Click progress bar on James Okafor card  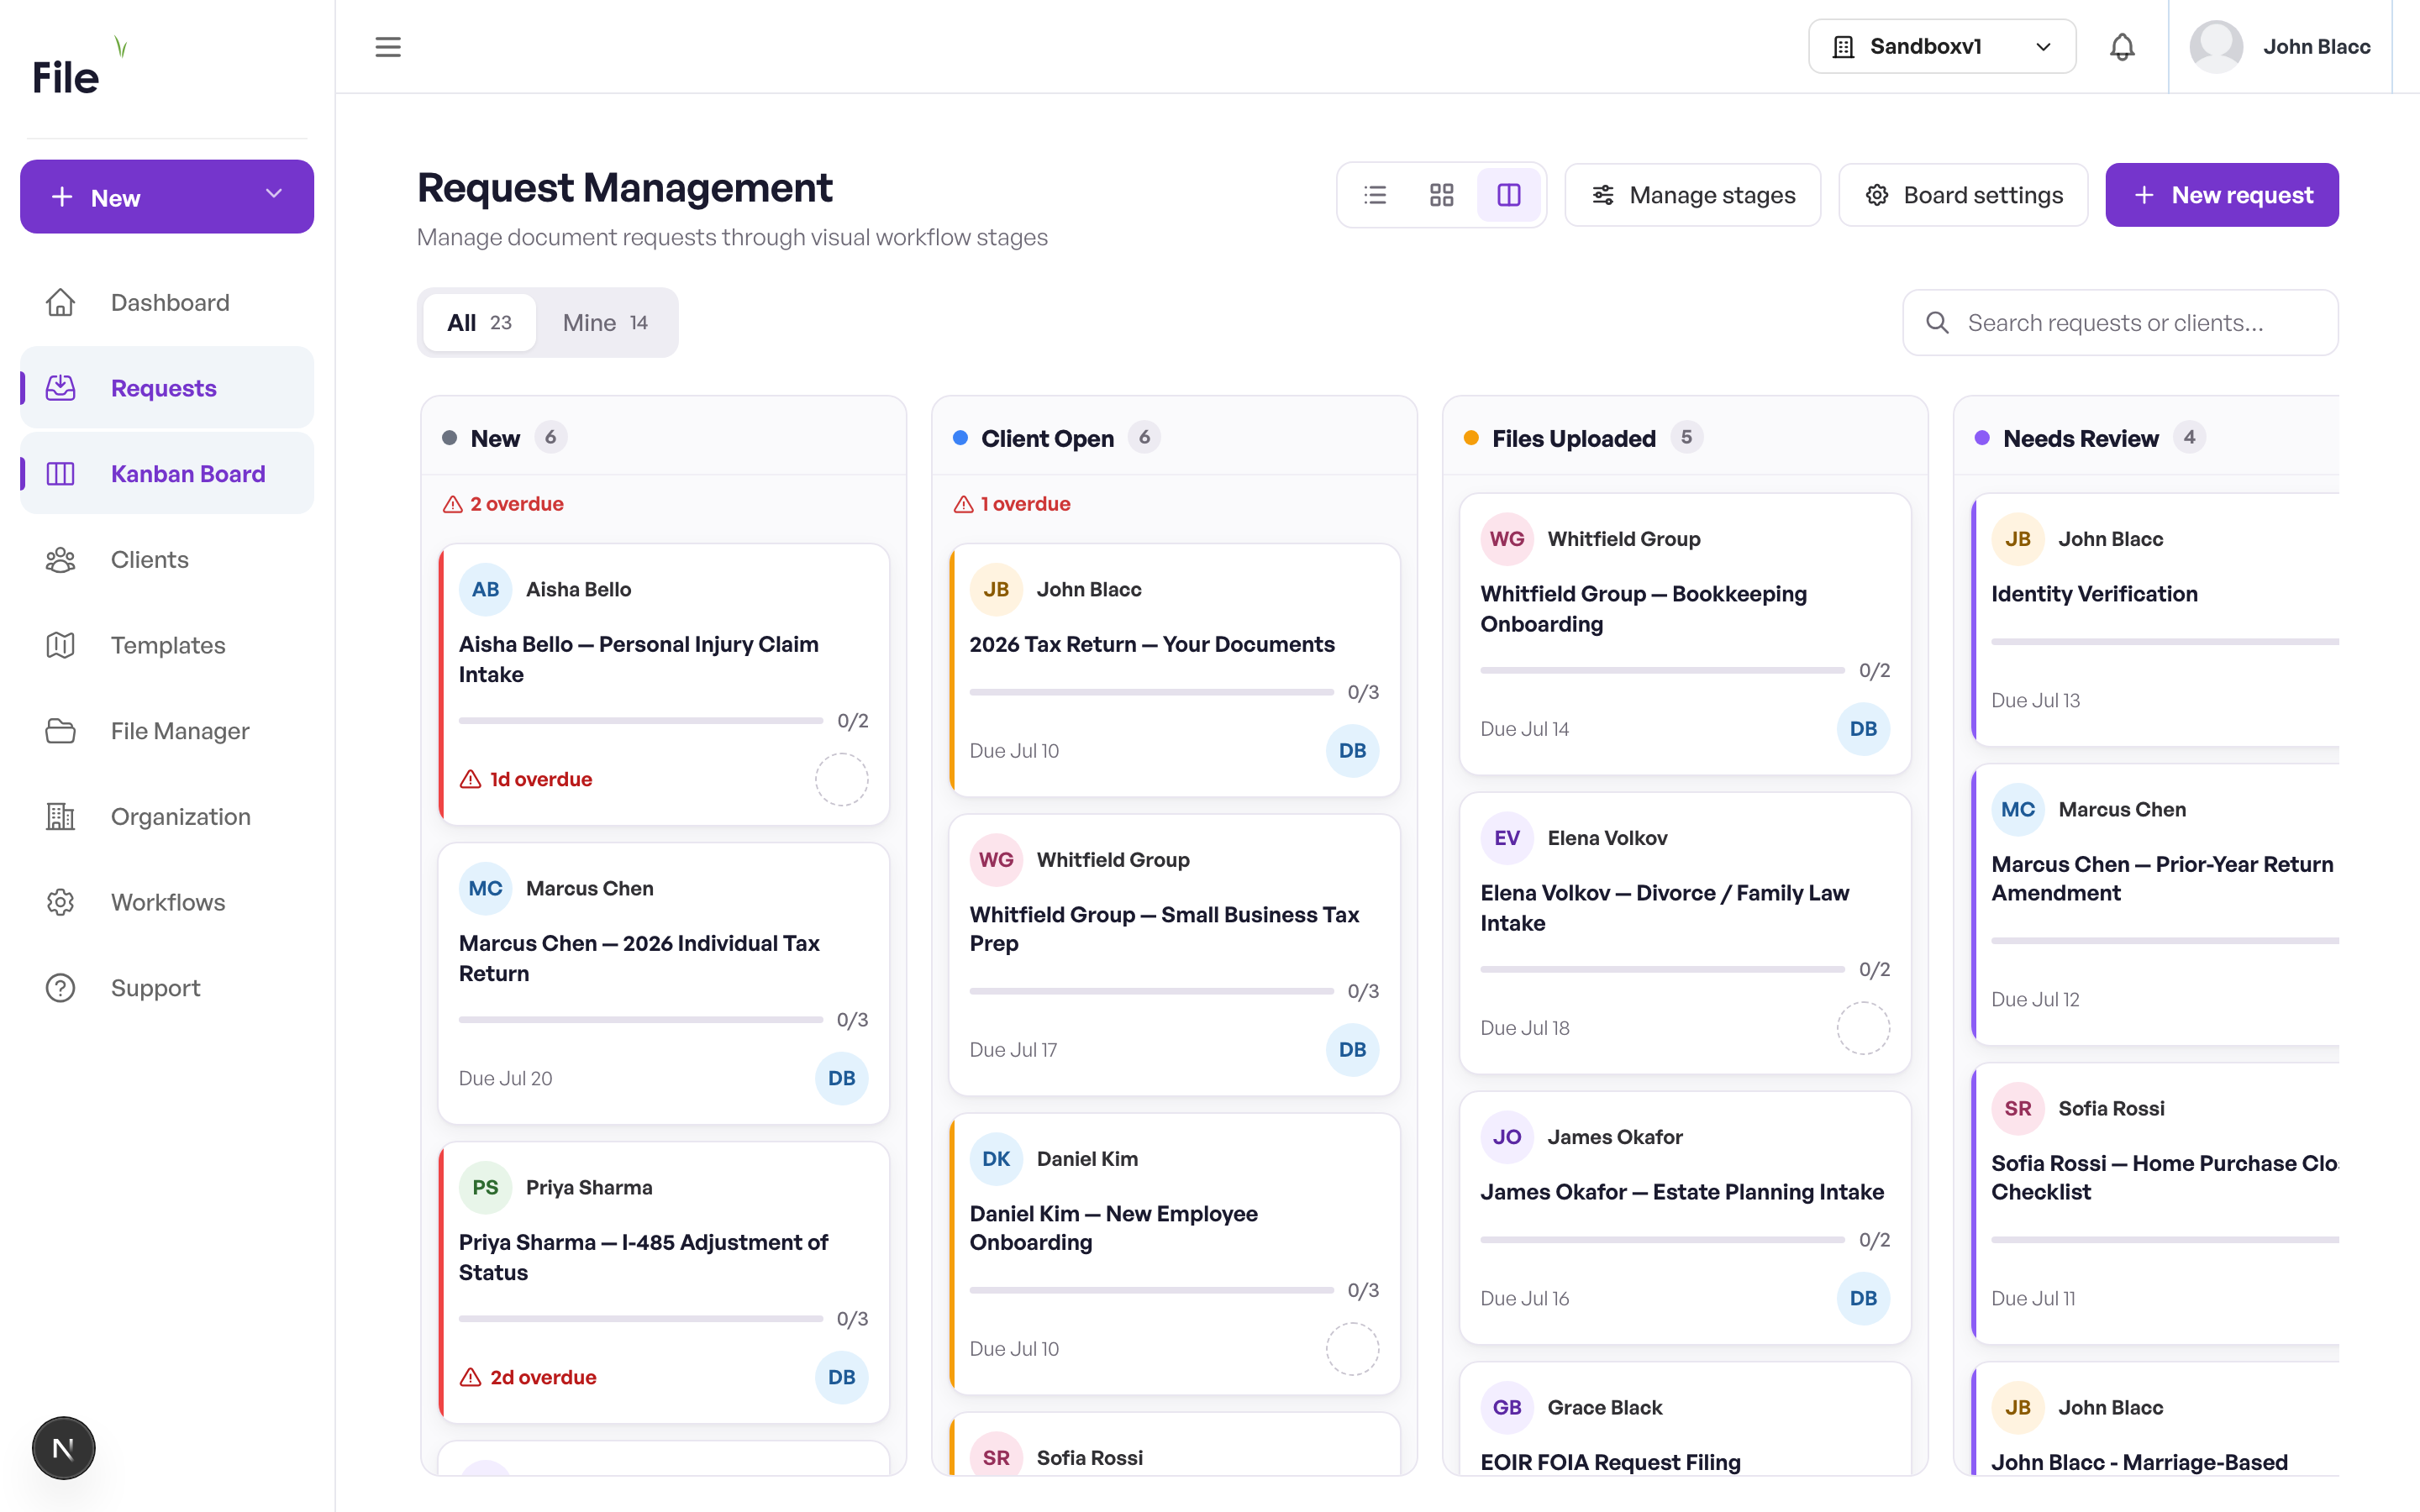(1662, 1240)
